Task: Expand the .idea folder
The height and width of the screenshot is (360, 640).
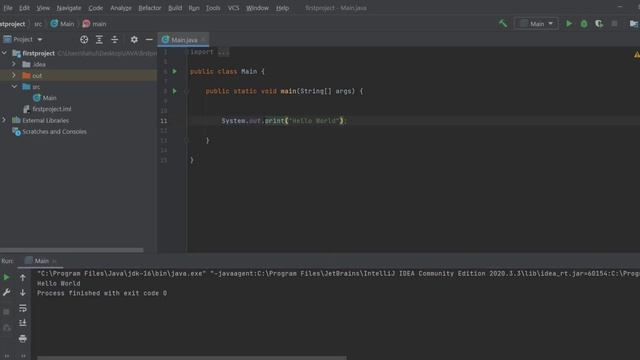Action: (14, 64)
